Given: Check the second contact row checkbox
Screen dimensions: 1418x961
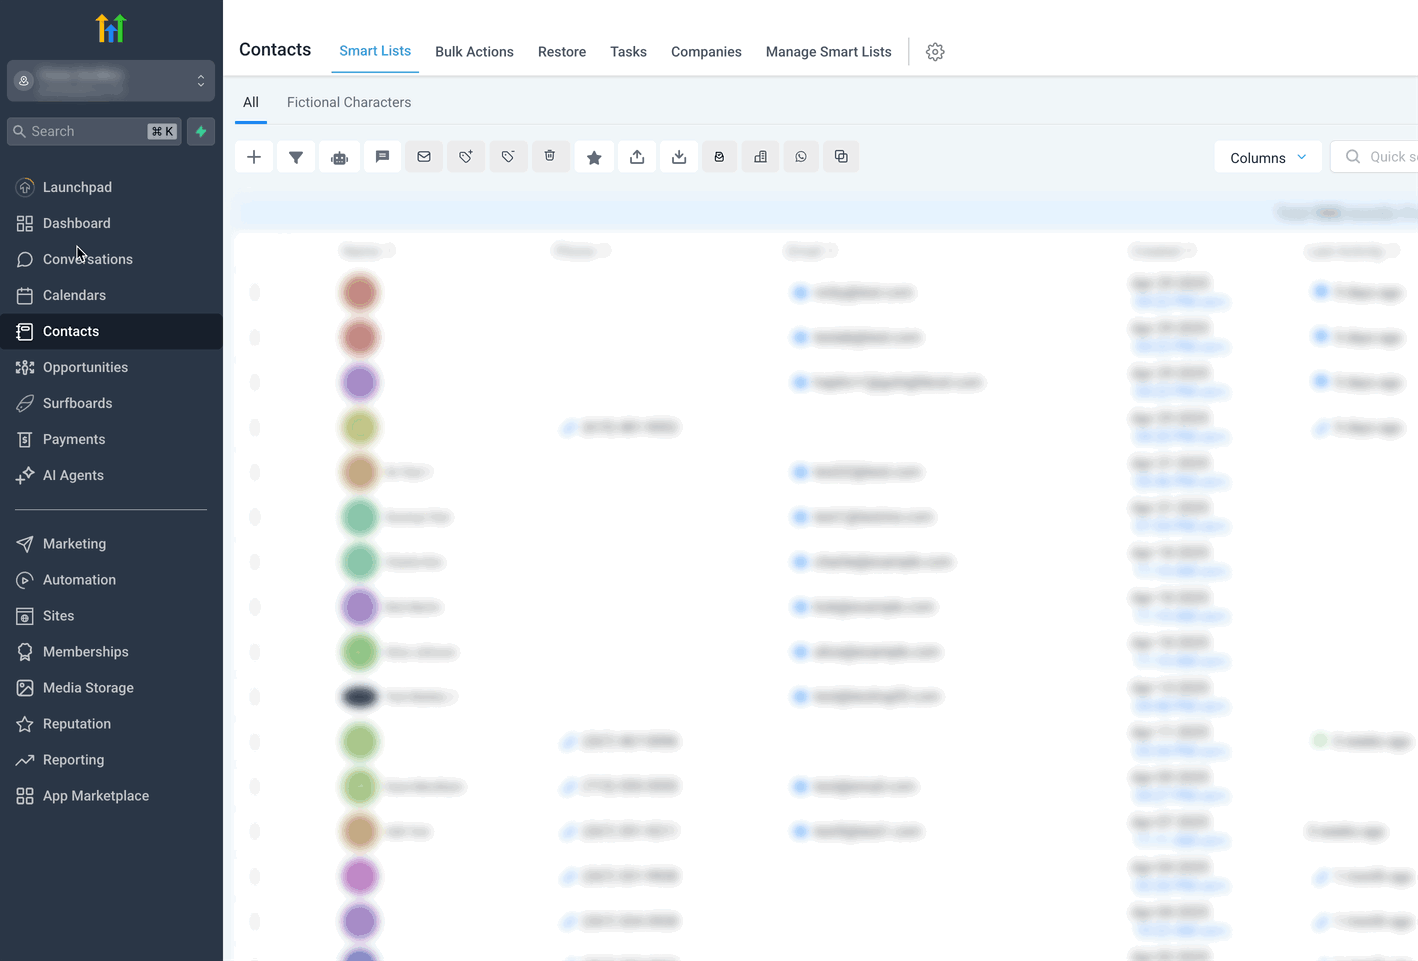Looking at the screenshot, I should click(254, 337).
